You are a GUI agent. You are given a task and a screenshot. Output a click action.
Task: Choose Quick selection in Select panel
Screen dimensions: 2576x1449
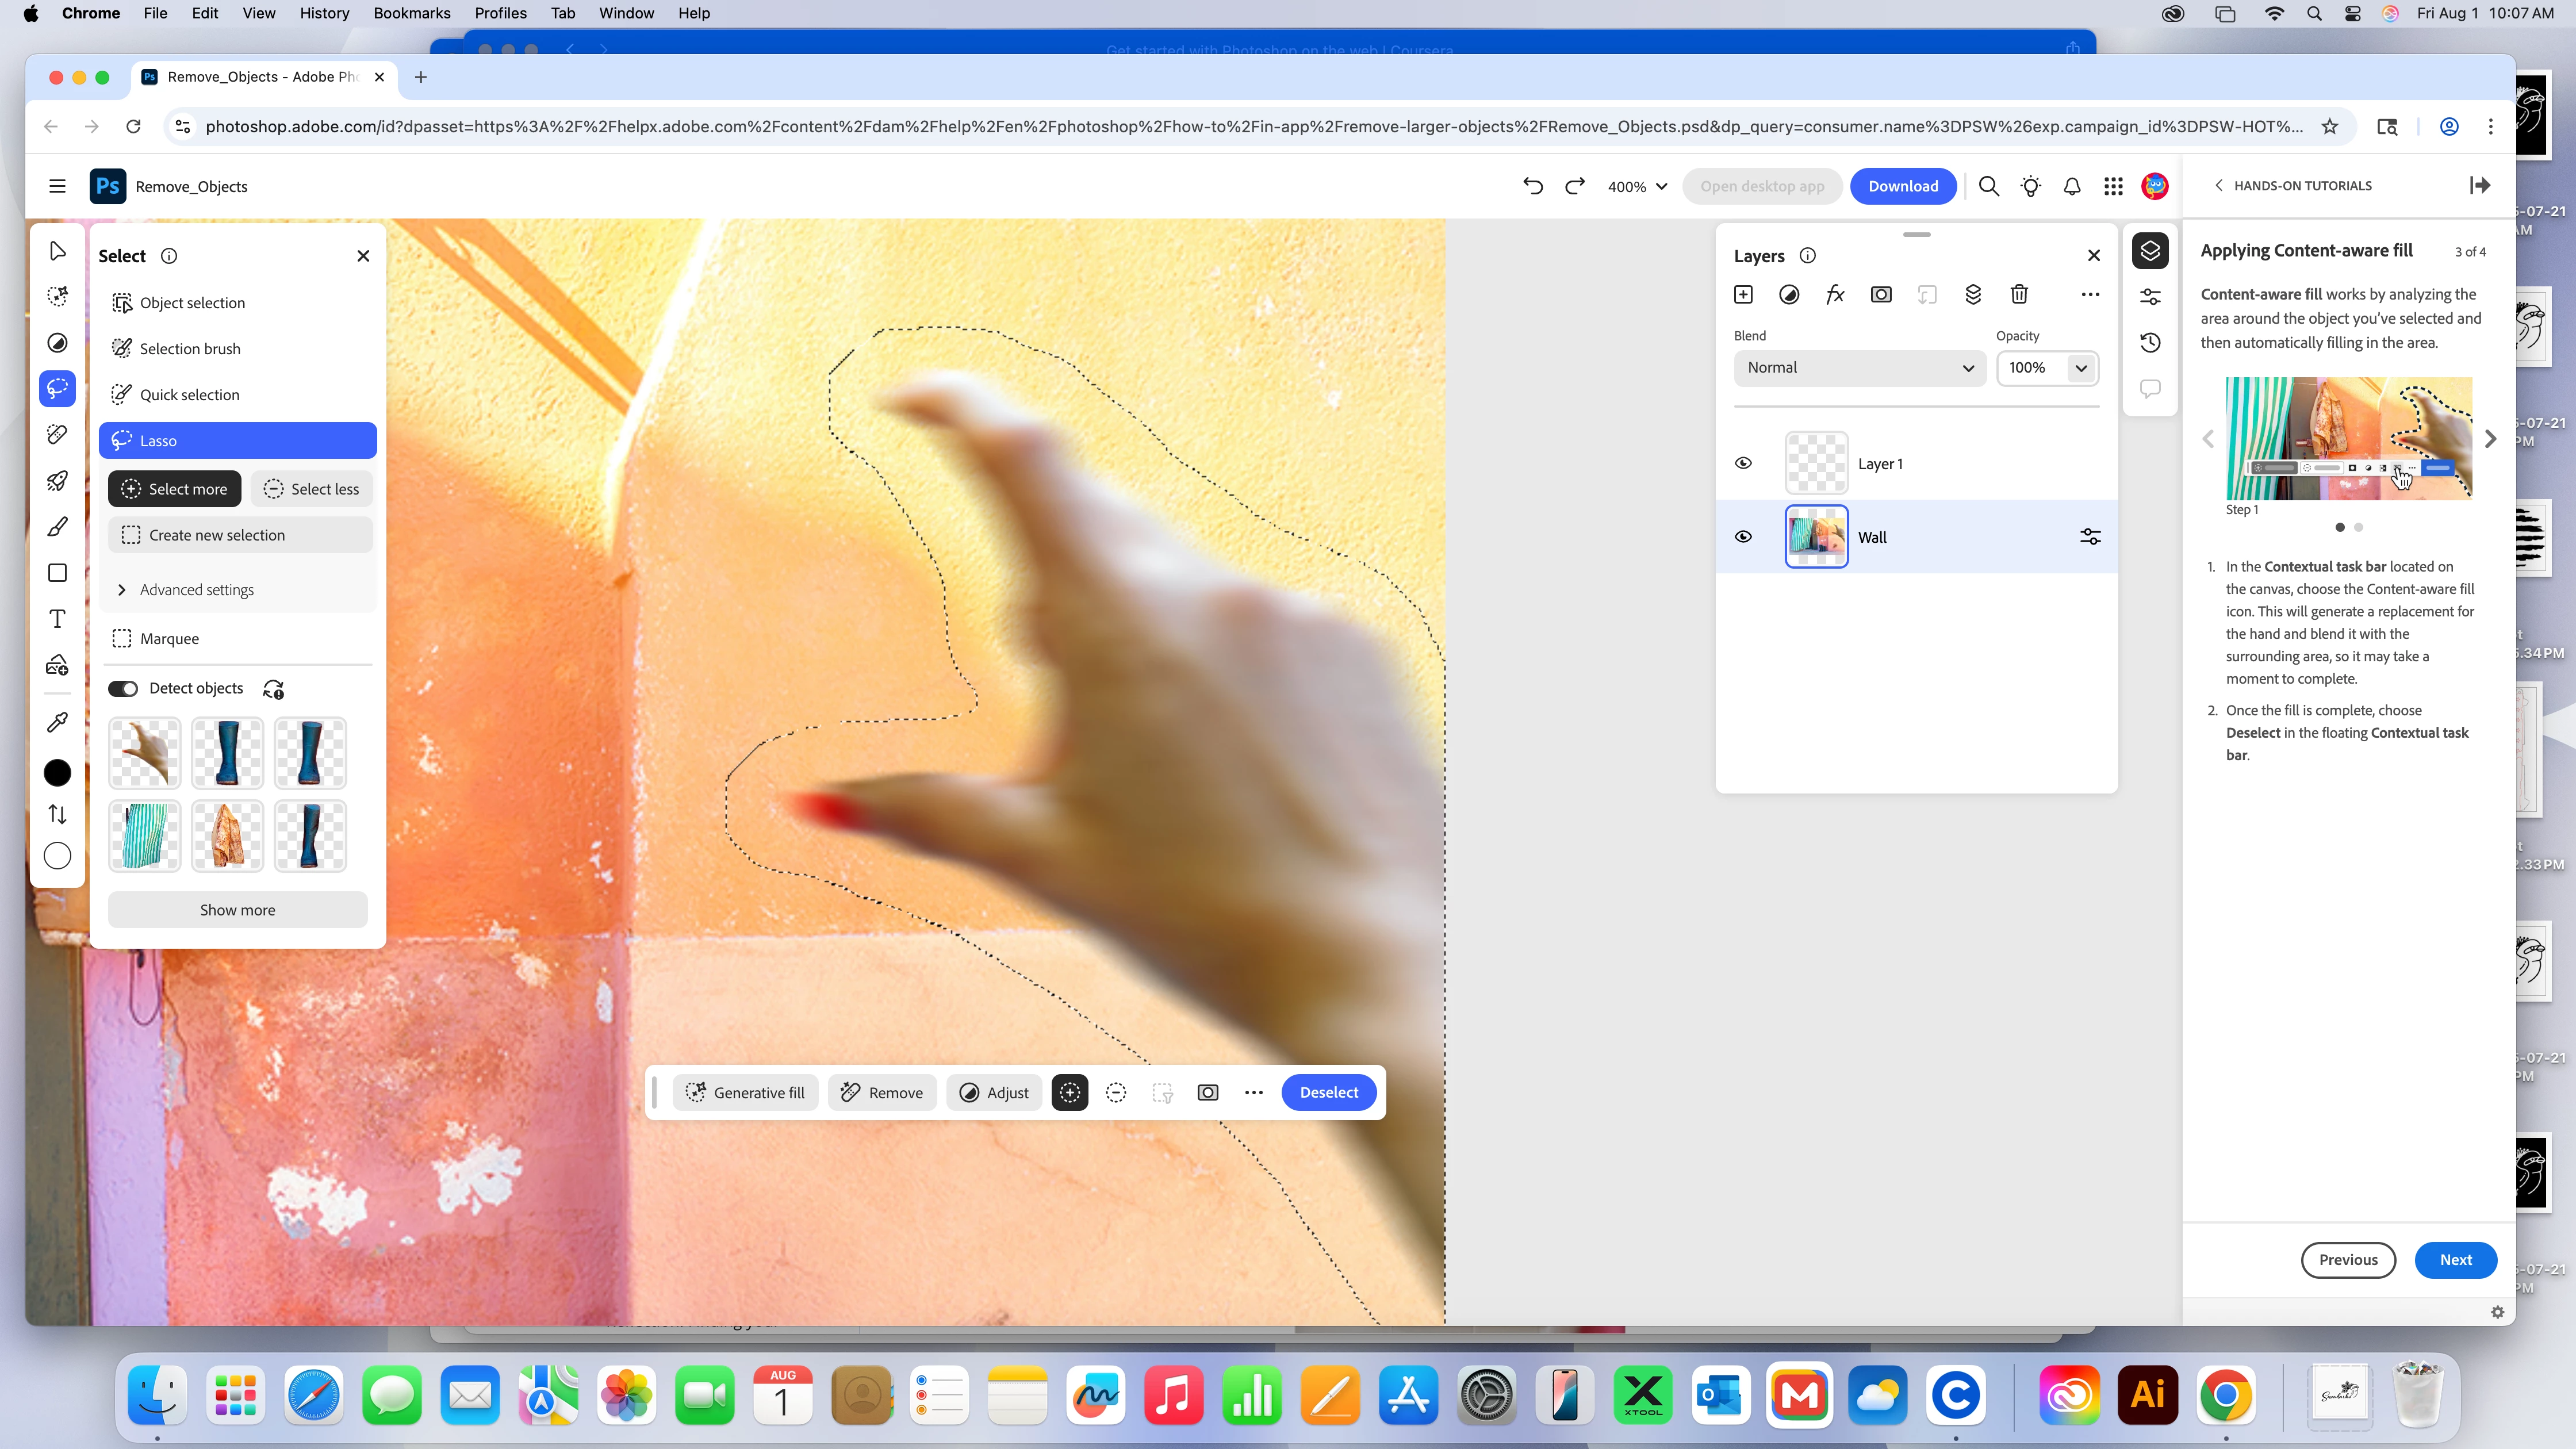tap(190, 395)
